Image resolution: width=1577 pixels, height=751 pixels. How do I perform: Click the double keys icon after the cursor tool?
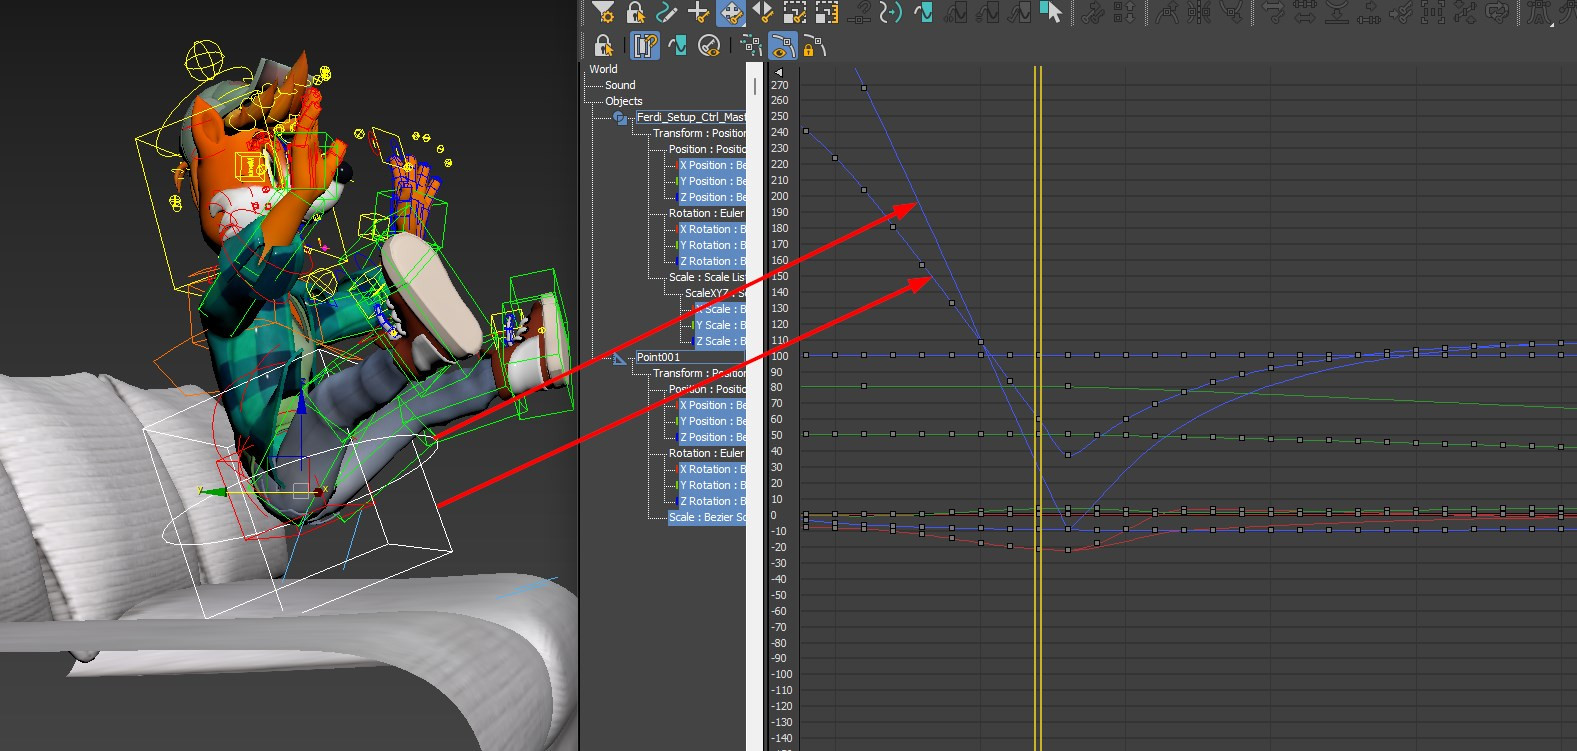(x=1093, y=12)
